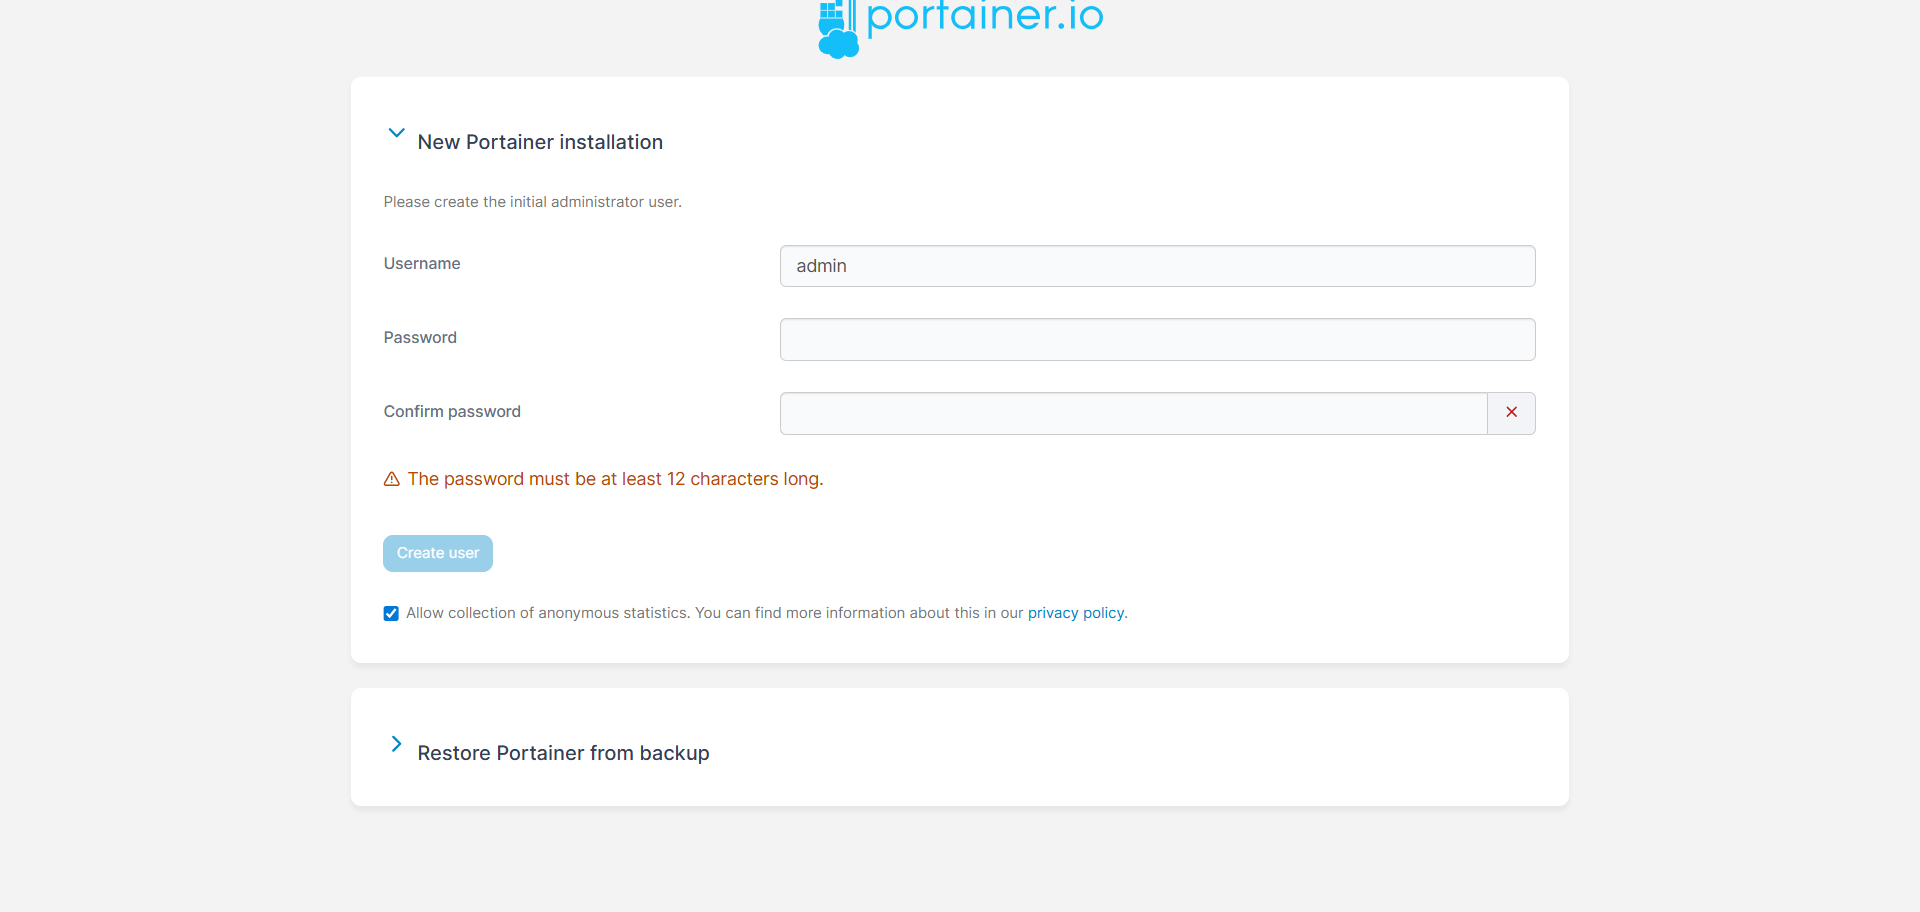
Task: Expand Restore Portainer from backup section
Action: coord(396,744)
